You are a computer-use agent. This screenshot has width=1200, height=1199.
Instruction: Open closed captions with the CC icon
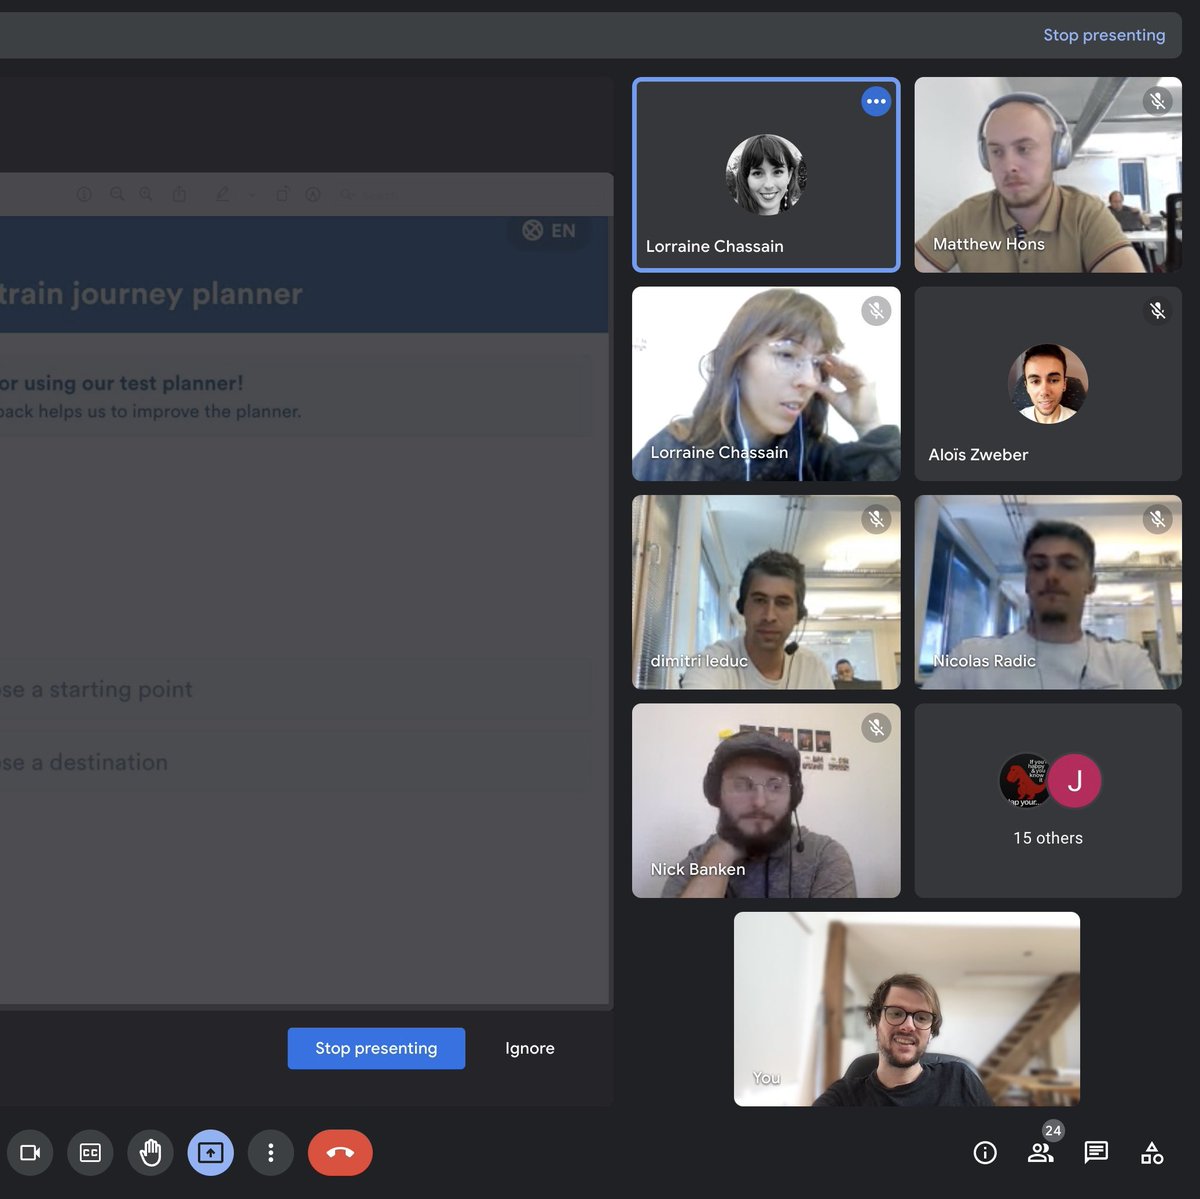click(90, 1152)
